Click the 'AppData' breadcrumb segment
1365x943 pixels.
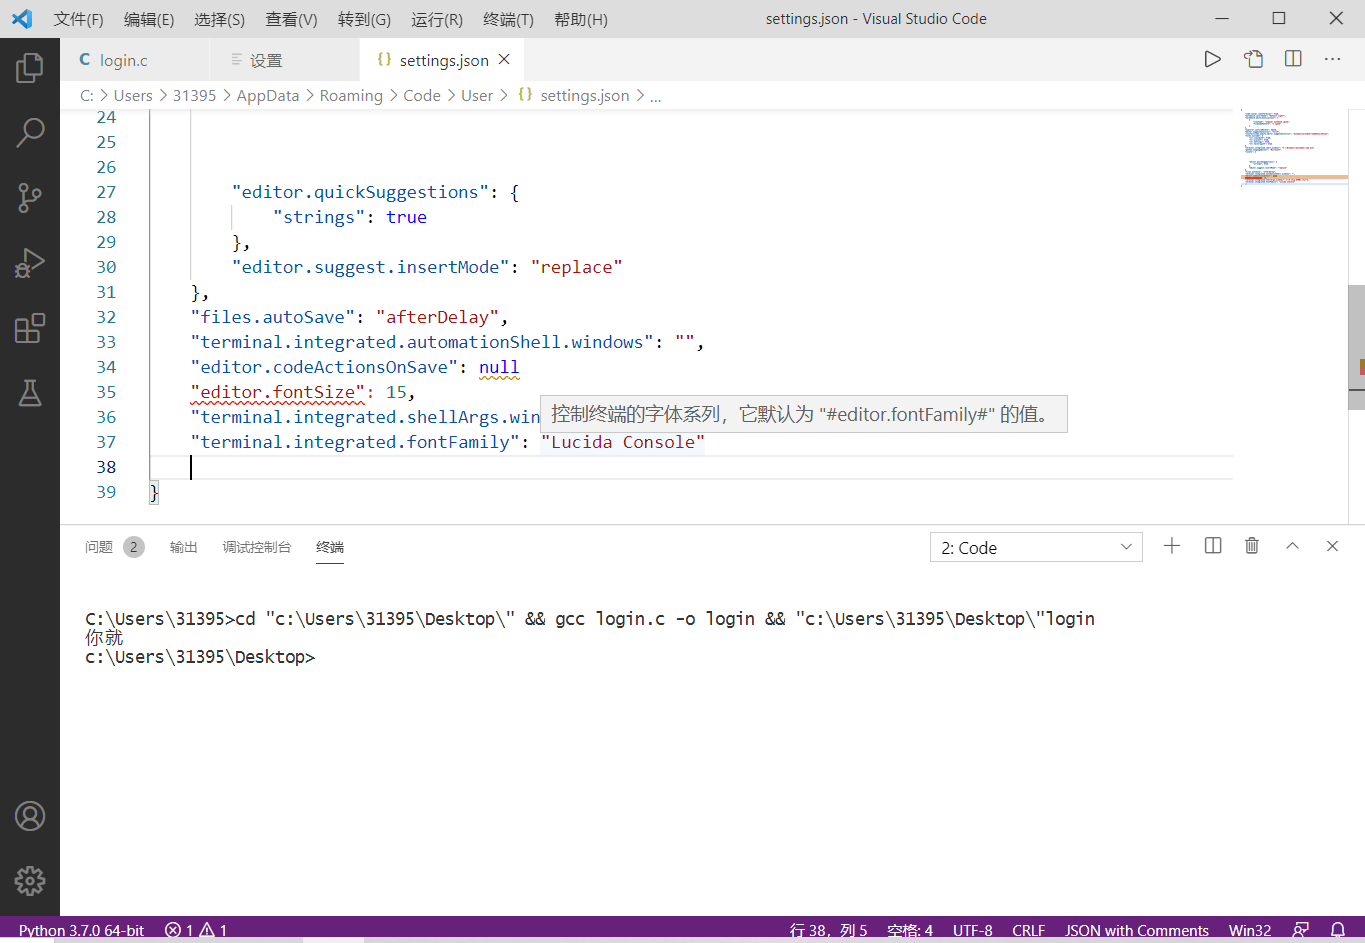click(x=268, y=96)
